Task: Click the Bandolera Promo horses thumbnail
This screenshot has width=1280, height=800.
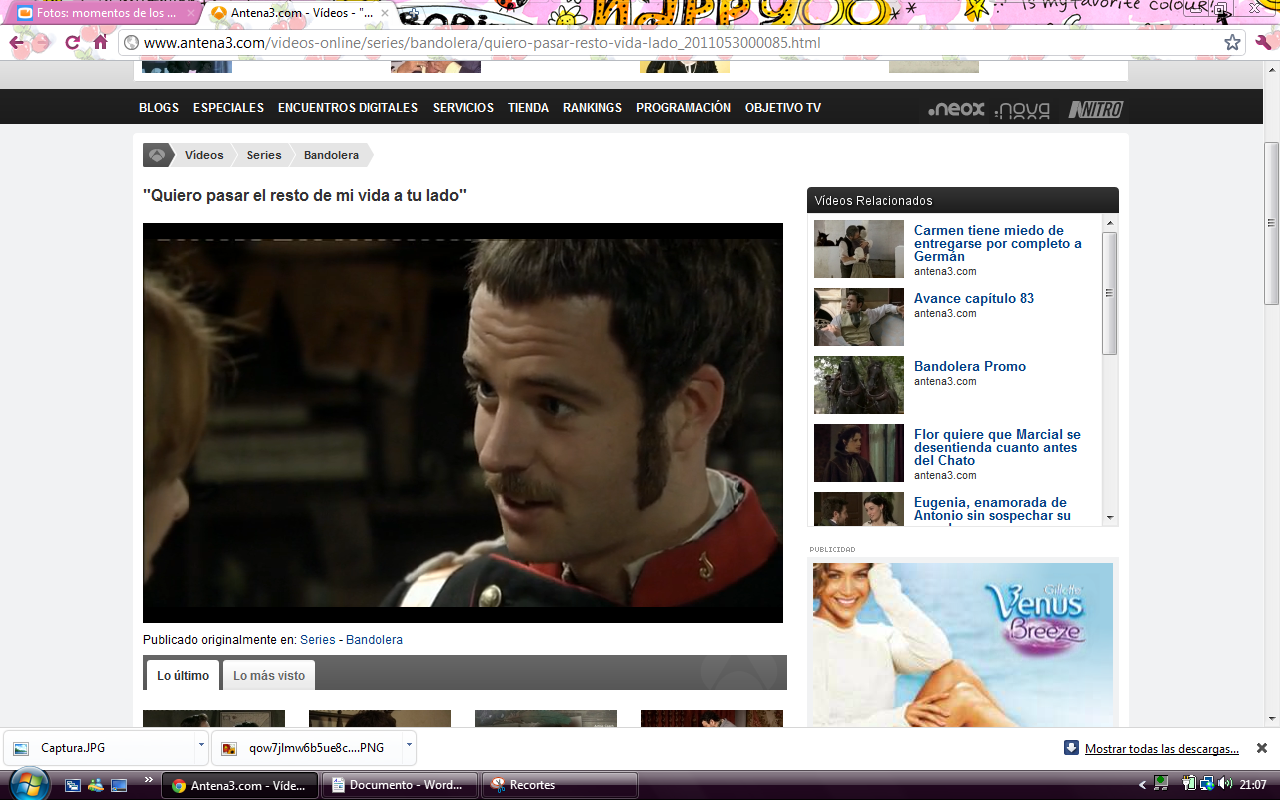Action: pos(858,385)
